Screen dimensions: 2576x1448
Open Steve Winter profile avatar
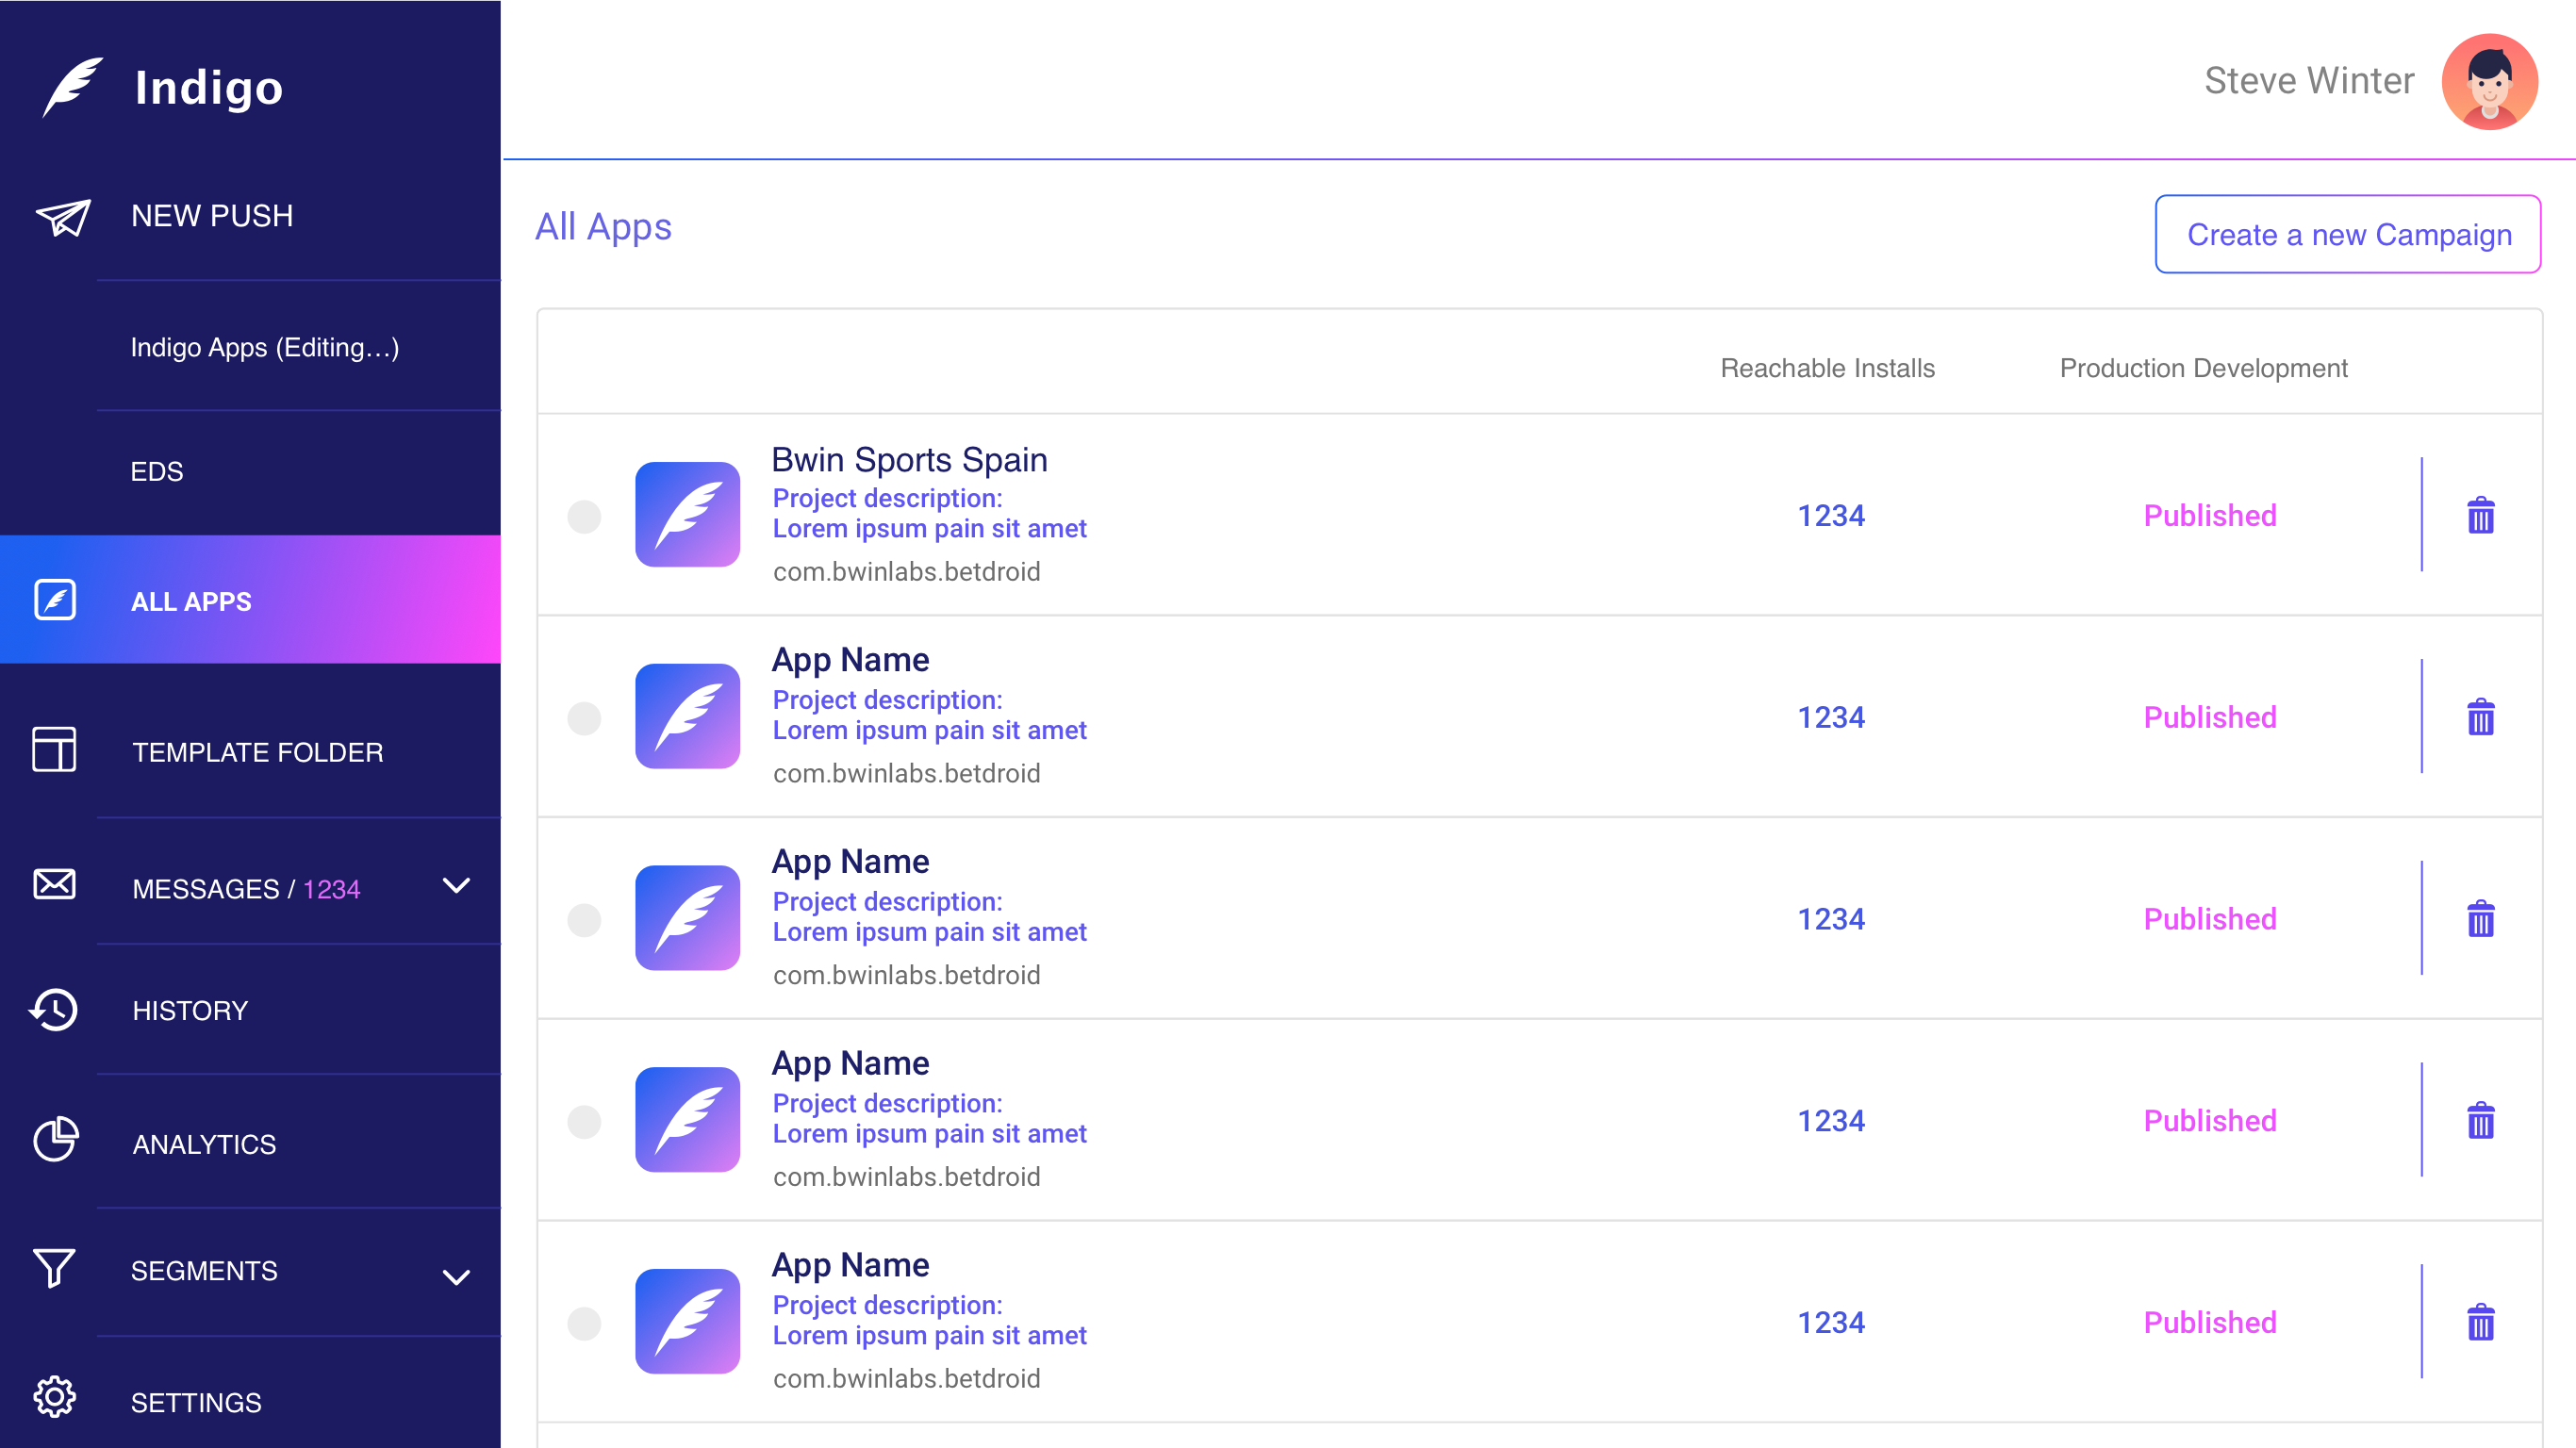2488,81
